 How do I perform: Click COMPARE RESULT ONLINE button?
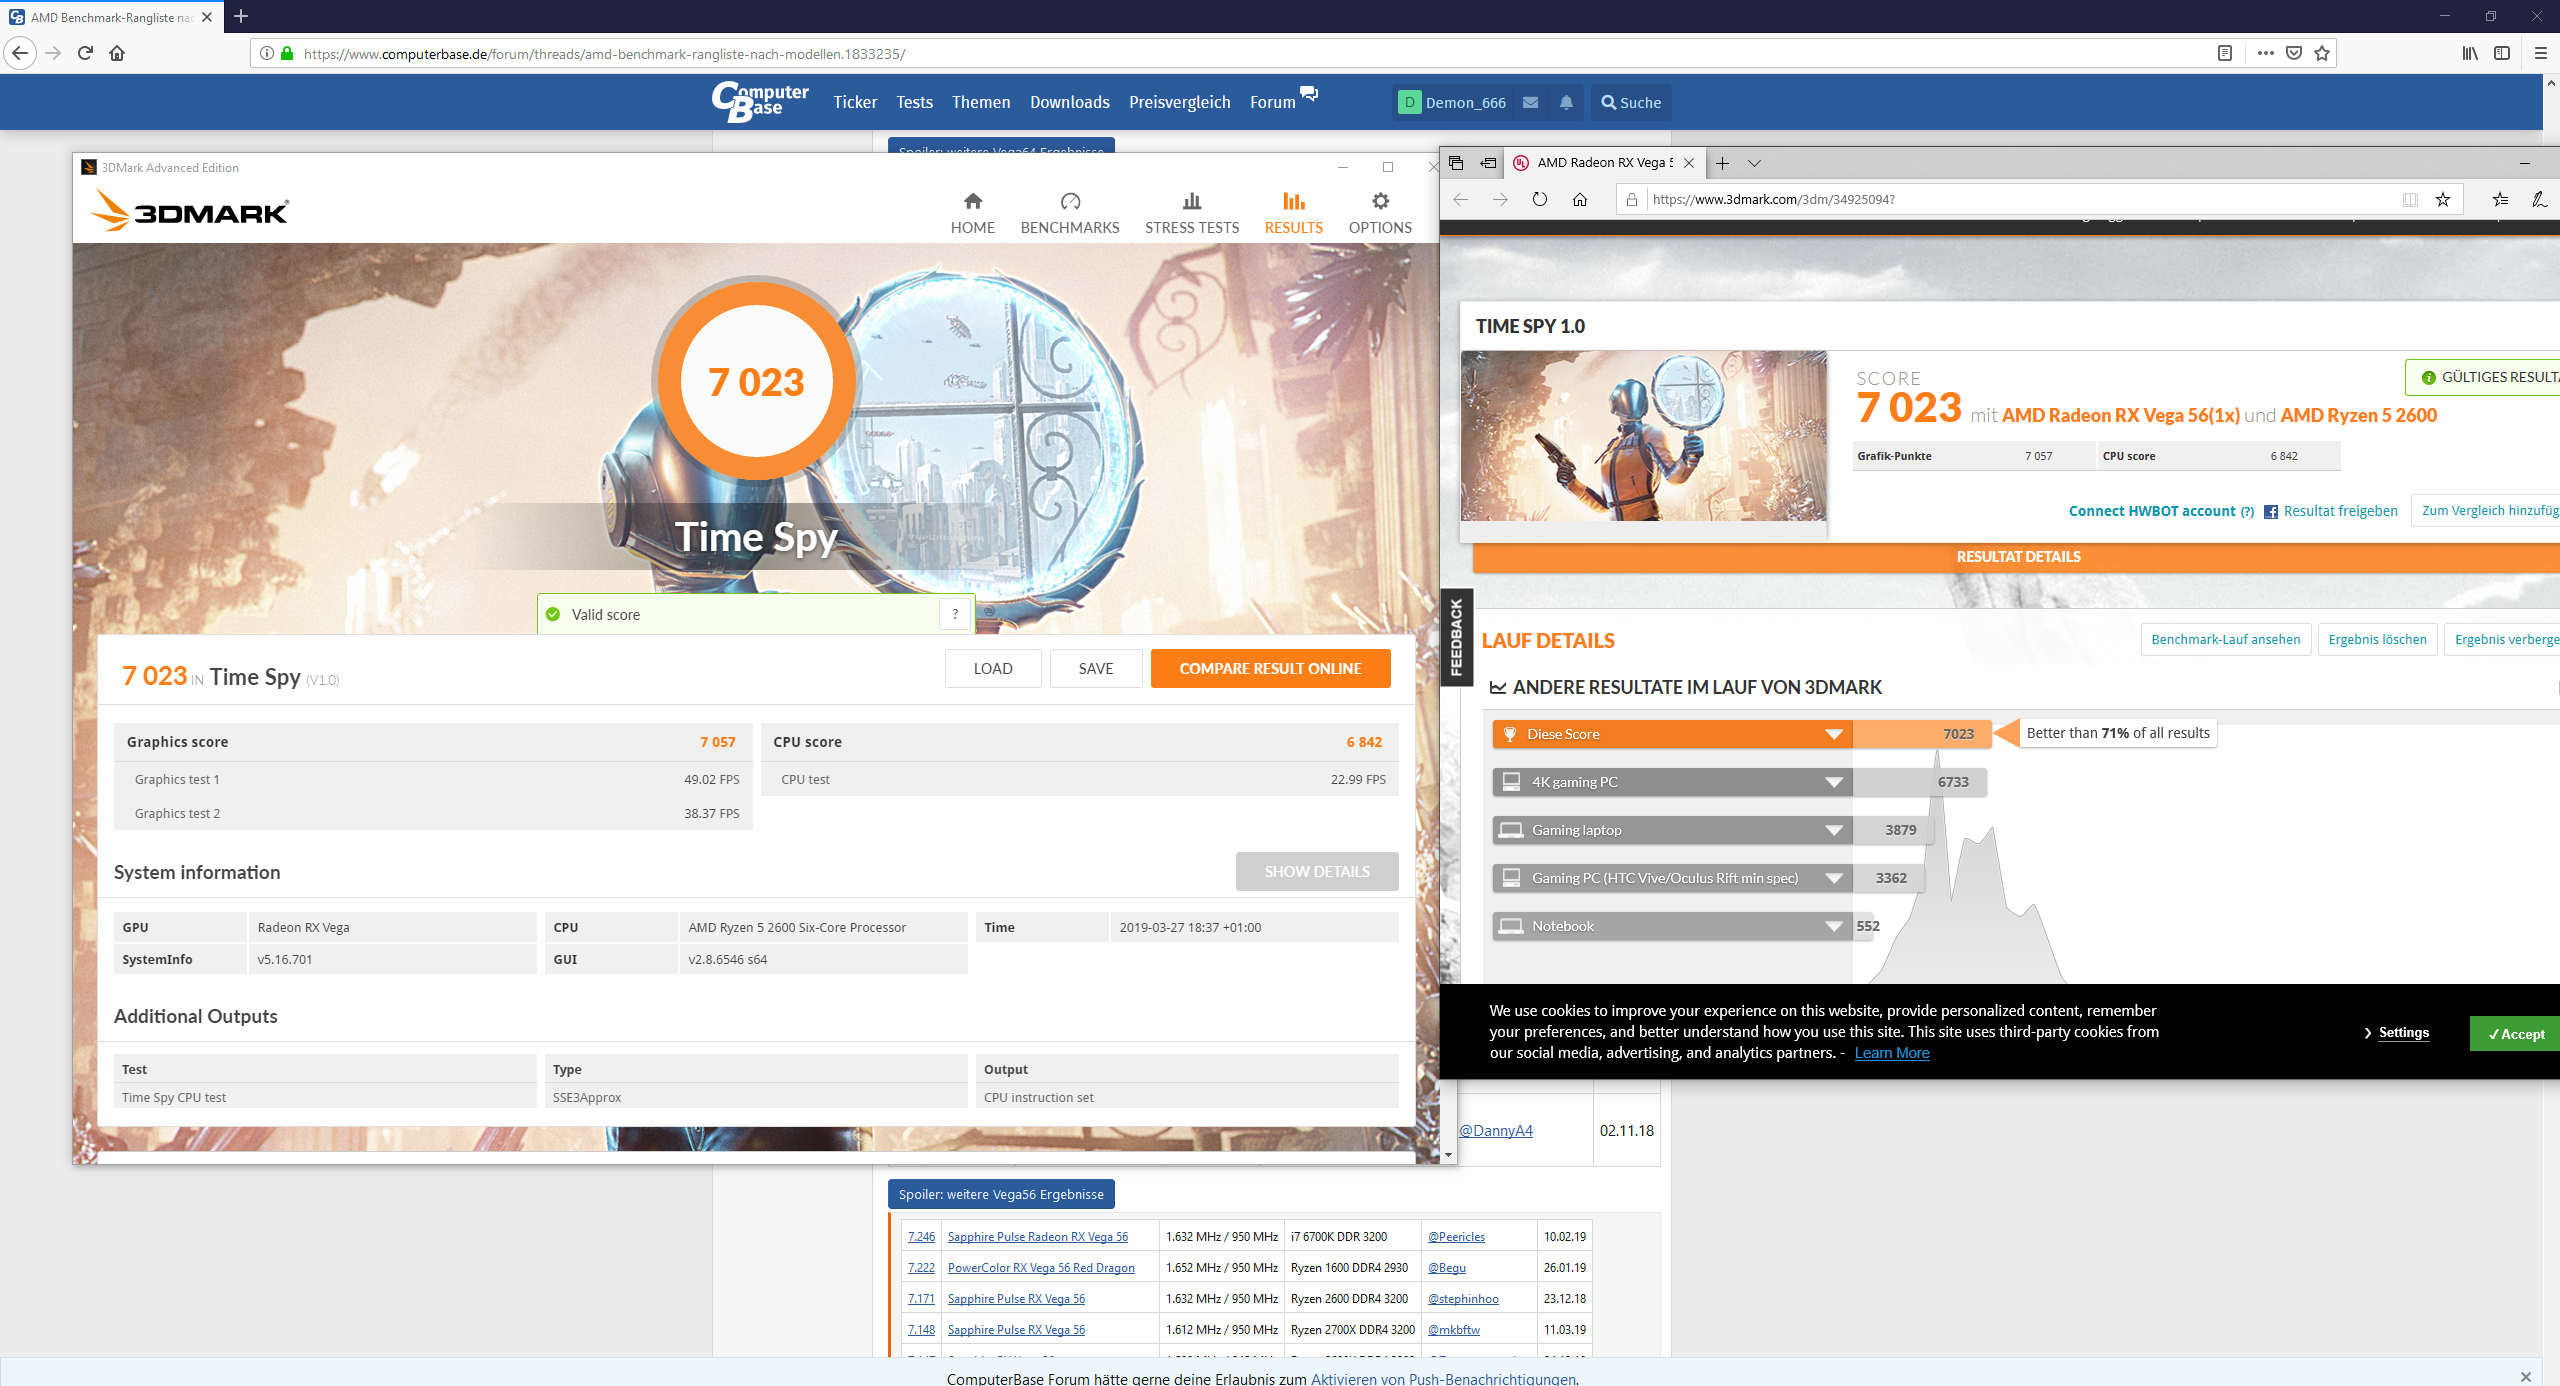[x=1270, y=668]
